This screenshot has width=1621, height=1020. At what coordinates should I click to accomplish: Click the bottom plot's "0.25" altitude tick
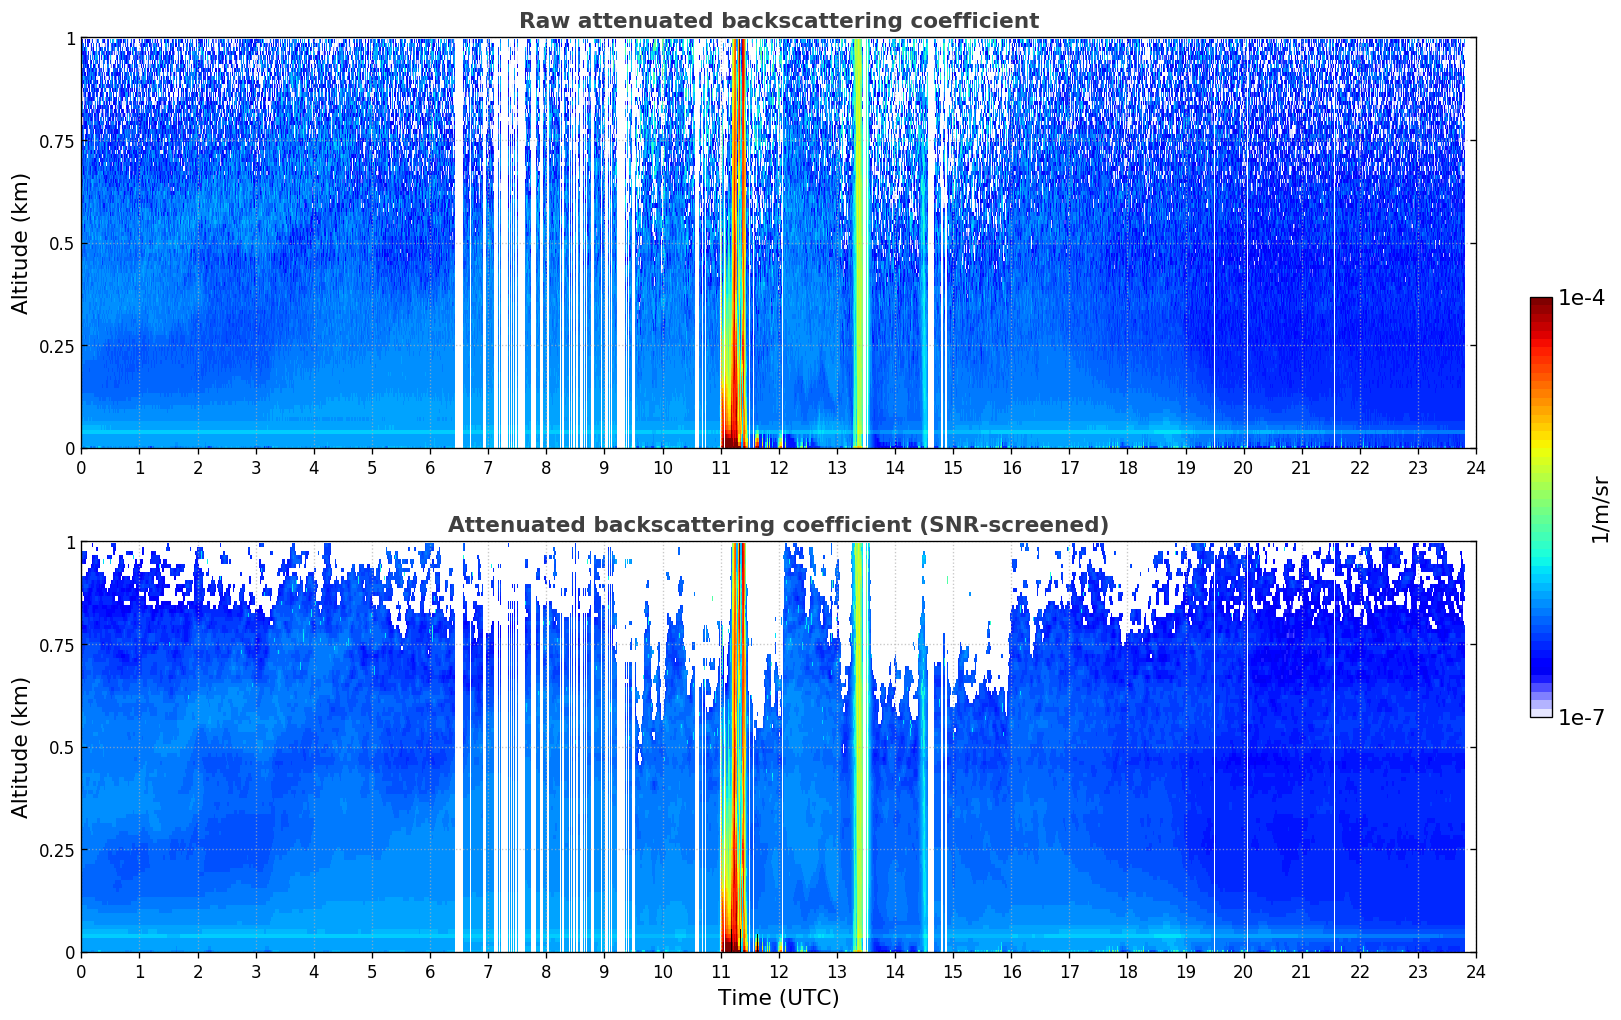point(57,850)
